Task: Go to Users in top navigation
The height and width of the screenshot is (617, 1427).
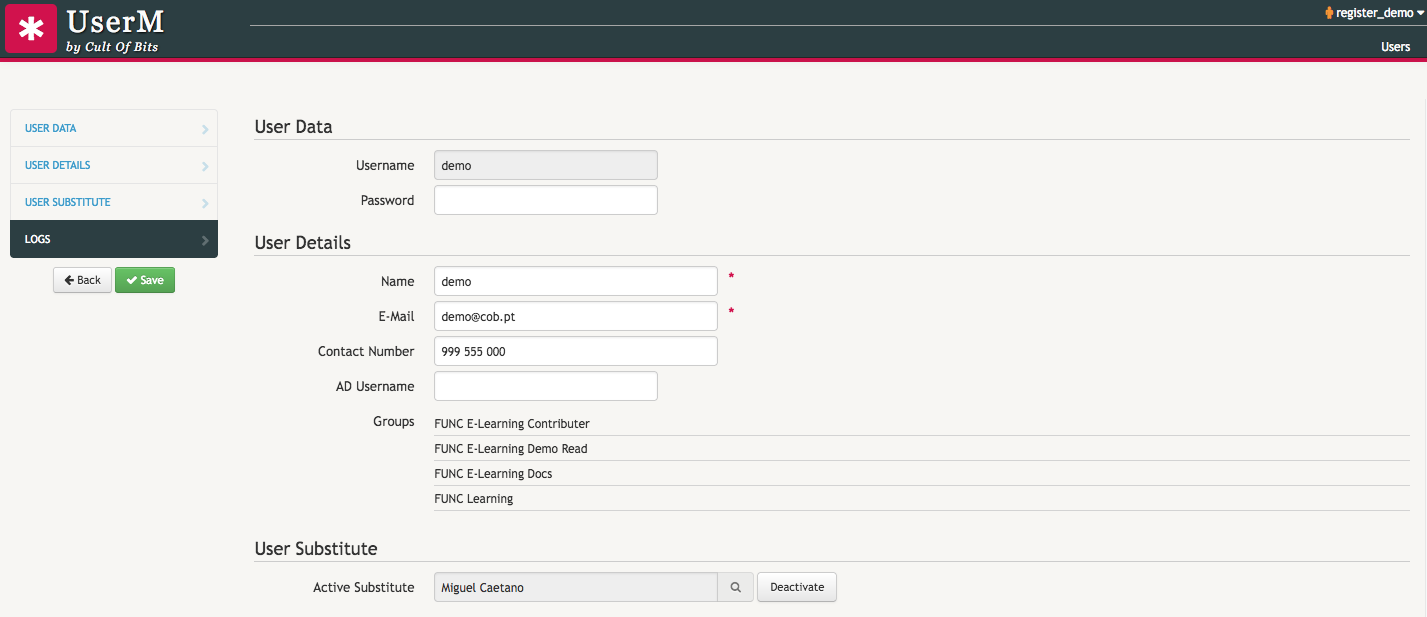Action: (1395, 47)
